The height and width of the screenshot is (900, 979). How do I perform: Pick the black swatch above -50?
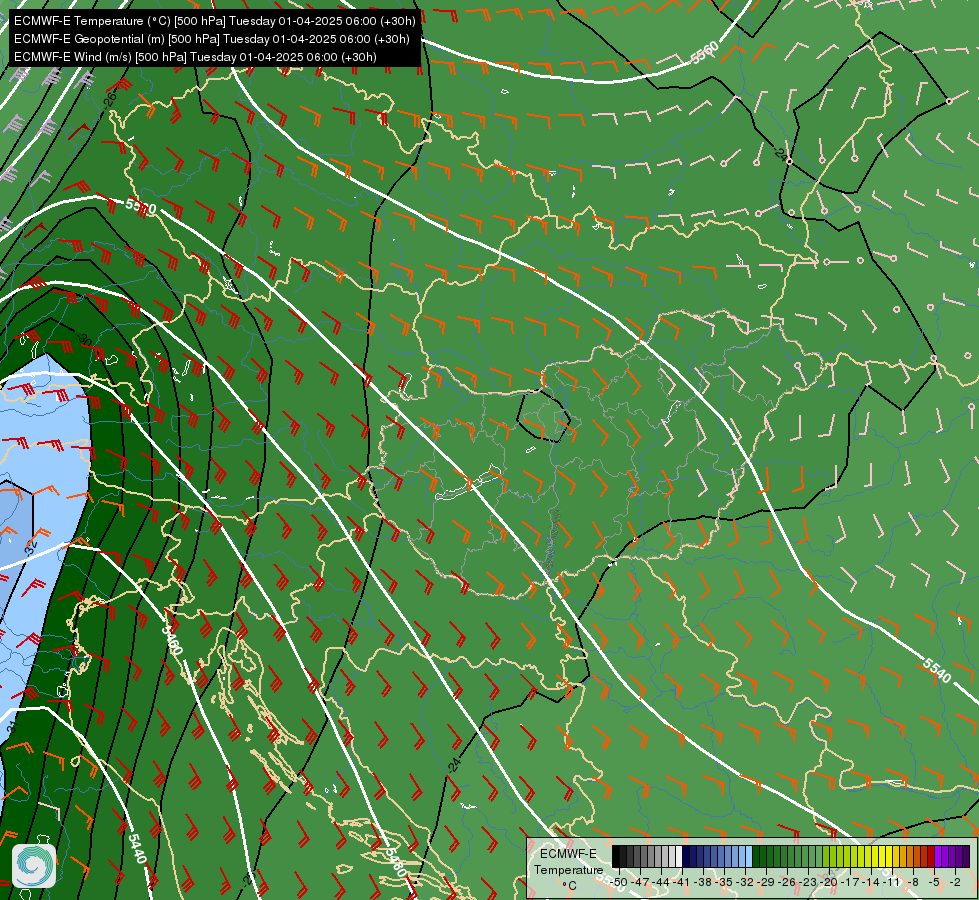coord(616,856)
